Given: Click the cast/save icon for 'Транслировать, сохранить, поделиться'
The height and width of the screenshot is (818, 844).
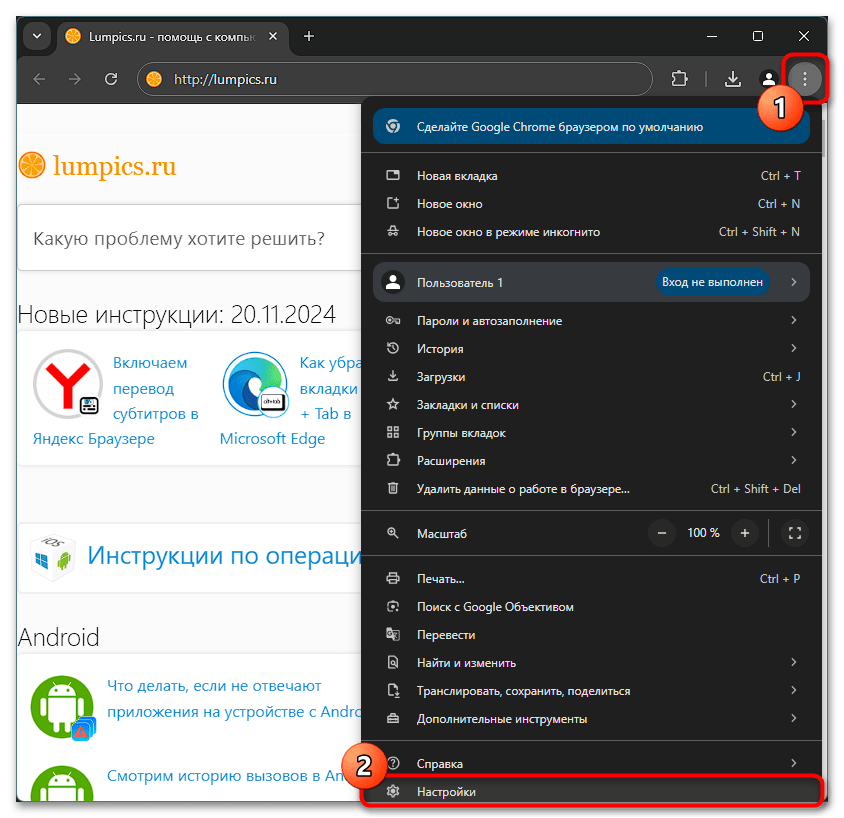Looking at the screenshot, I should pos(393,690).
